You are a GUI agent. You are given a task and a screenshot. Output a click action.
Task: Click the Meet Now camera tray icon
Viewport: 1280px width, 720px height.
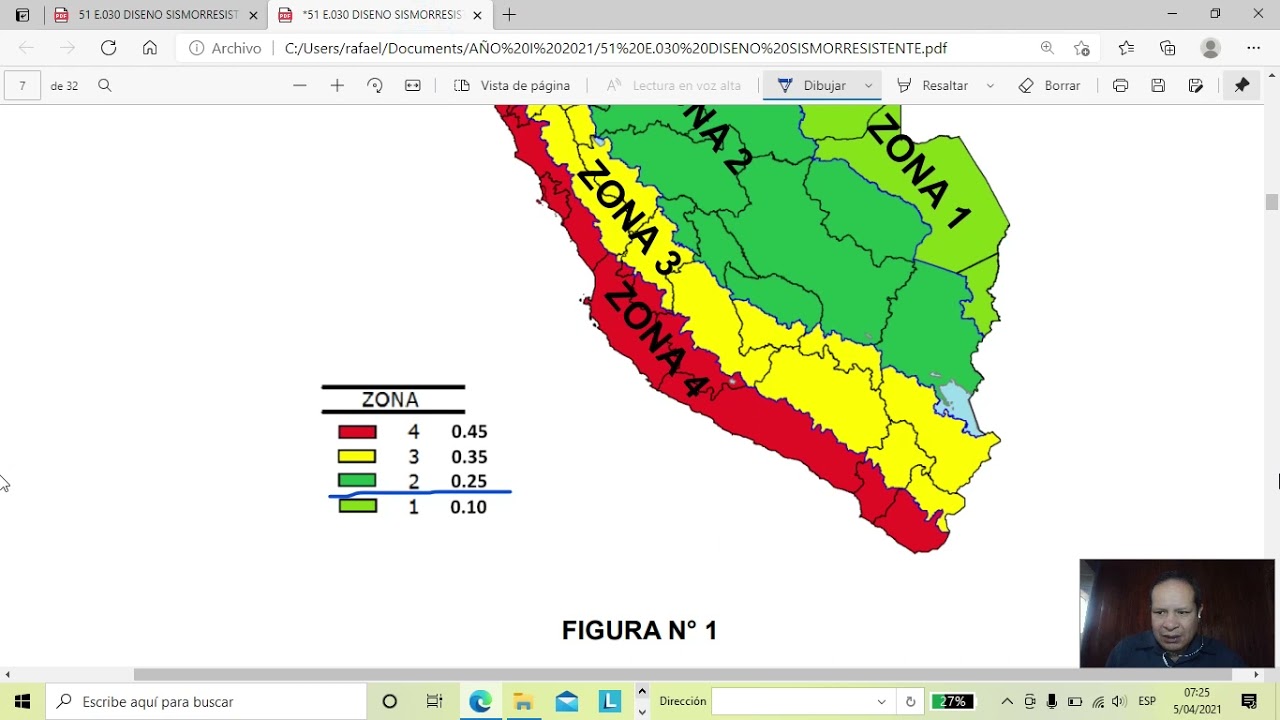pyautogui.click(x=1030, y=702)
